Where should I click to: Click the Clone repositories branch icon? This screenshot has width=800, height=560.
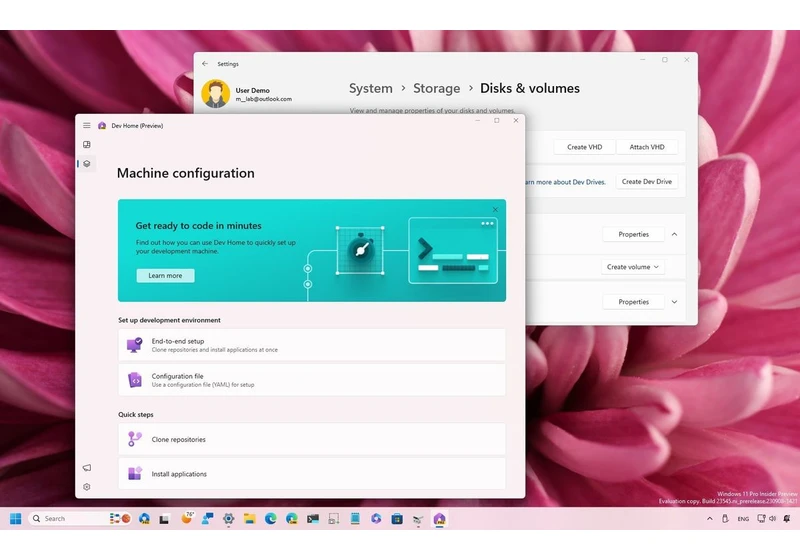(x=135, y=439)
